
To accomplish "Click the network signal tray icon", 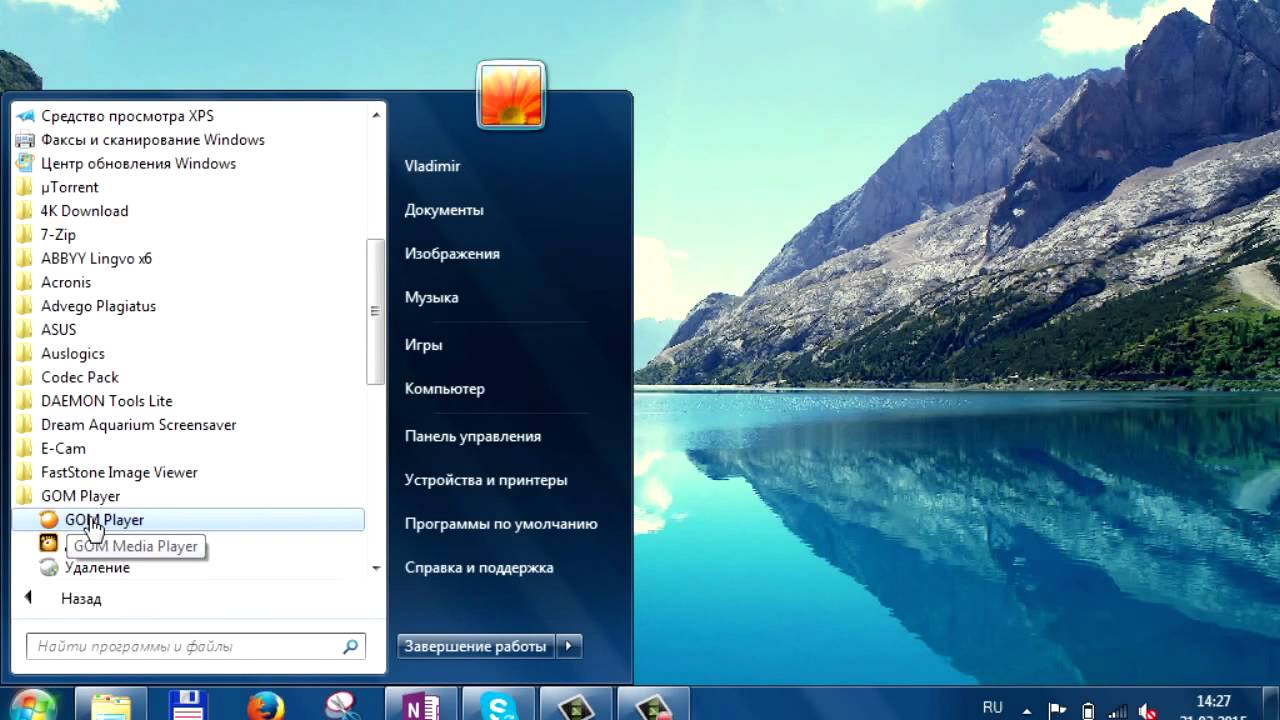I will click(1118, 711).
